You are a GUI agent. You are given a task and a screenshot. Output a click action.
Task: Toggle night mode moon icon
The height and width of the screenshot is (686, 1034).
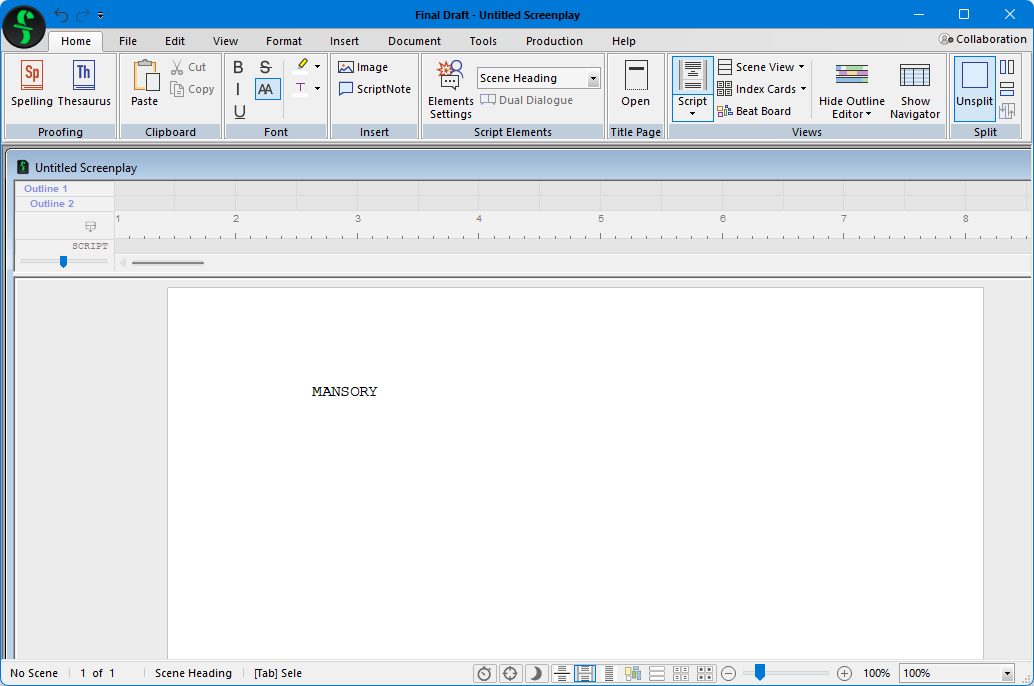(x=535, y=673)
